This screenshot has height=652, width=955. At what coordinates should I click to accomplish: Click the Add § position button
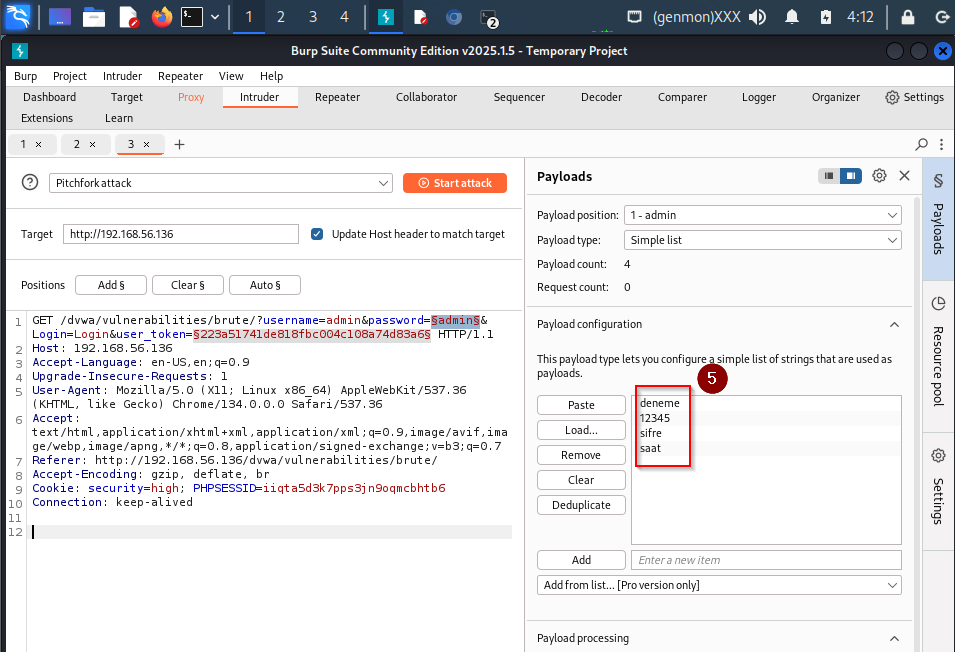pyautogui.click(x=111, y=285)
